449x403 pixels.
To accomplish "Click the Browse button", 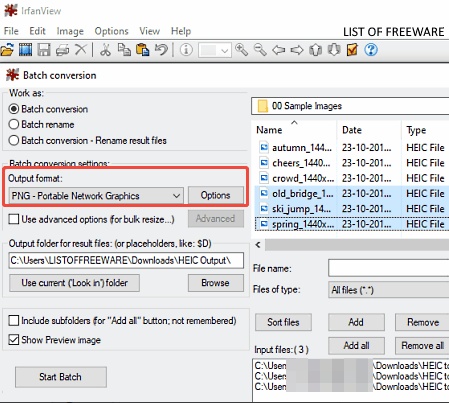I will tap(216, 283).
